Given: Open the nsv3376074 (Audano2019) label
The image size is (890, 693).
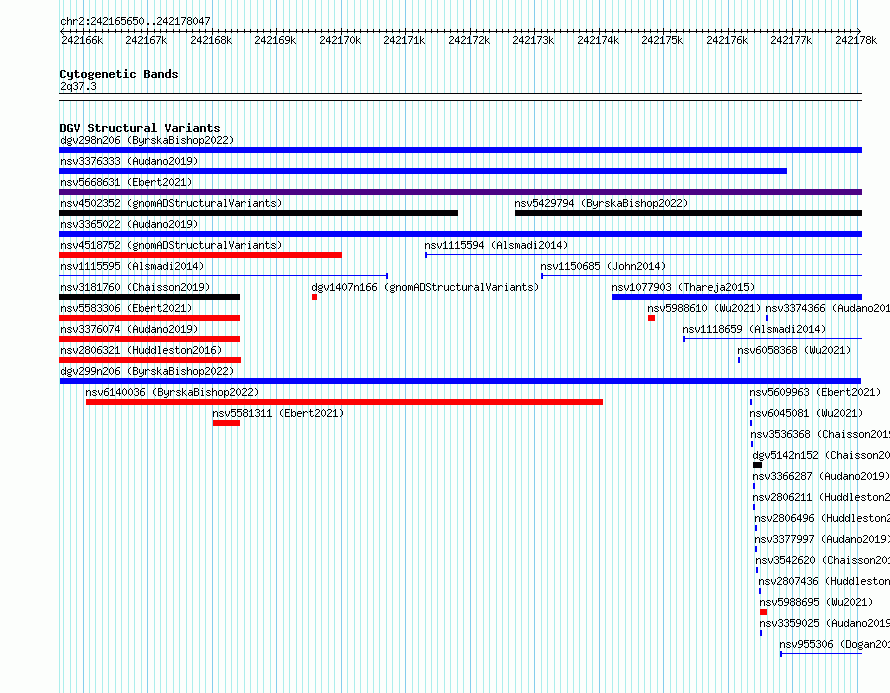Looking at the screenshot, I should coord(129,329).
